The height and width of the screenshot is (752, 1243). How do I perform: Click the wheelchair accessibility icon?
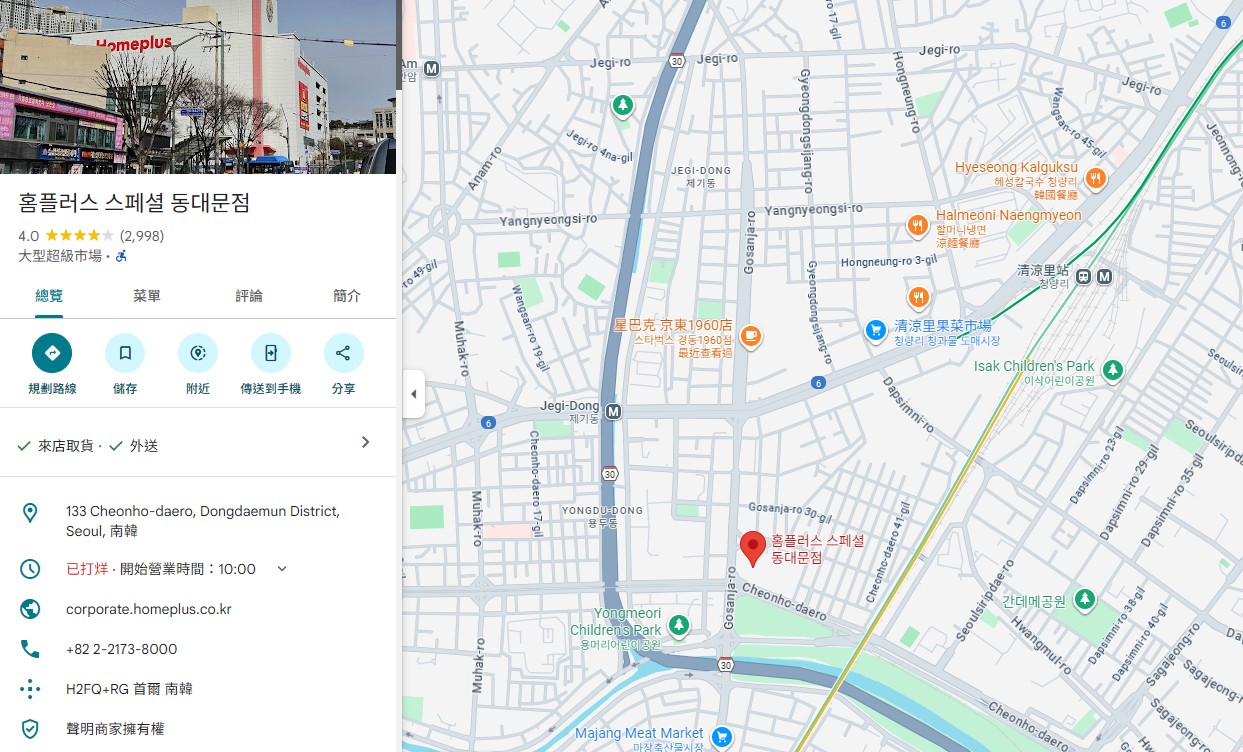pos(121,257)
